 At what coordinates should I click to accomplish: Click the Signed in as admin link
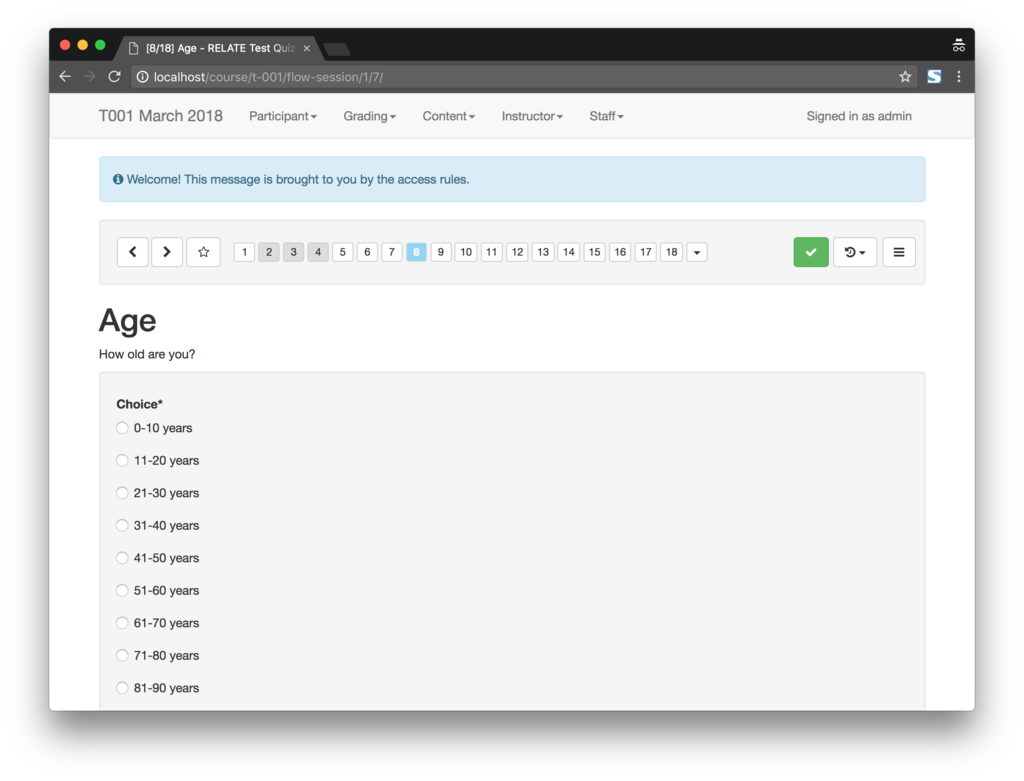click(859, 116)
